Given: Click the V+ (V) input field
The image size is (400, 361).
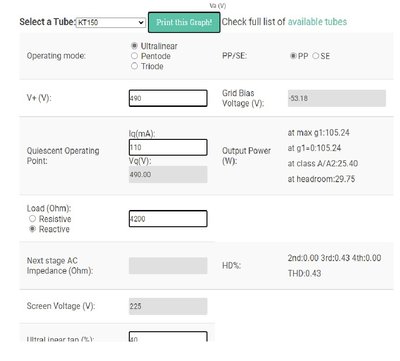Looking at the screenshot, I should pos(168,98).
